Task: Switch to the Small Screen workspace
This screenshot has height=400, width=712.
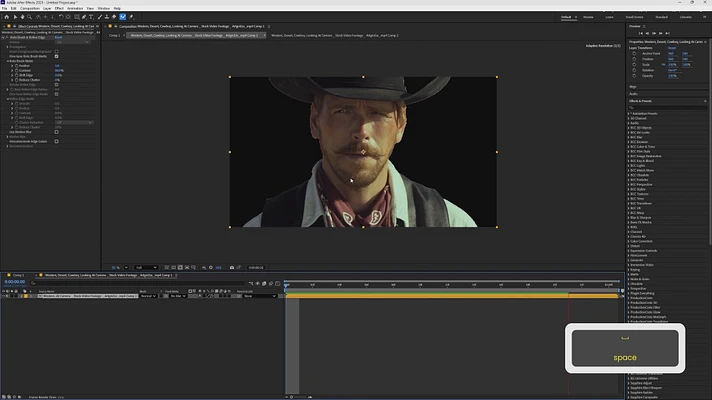Action: [634, 17]
